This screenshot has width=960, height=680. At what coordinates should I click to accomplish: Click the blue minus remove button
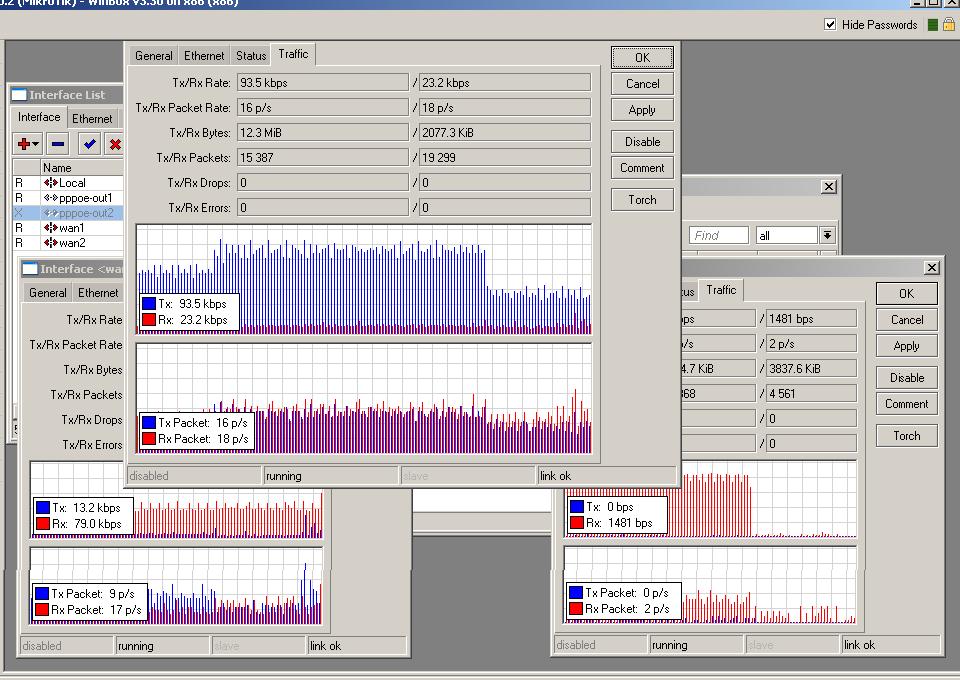point(57,144)
